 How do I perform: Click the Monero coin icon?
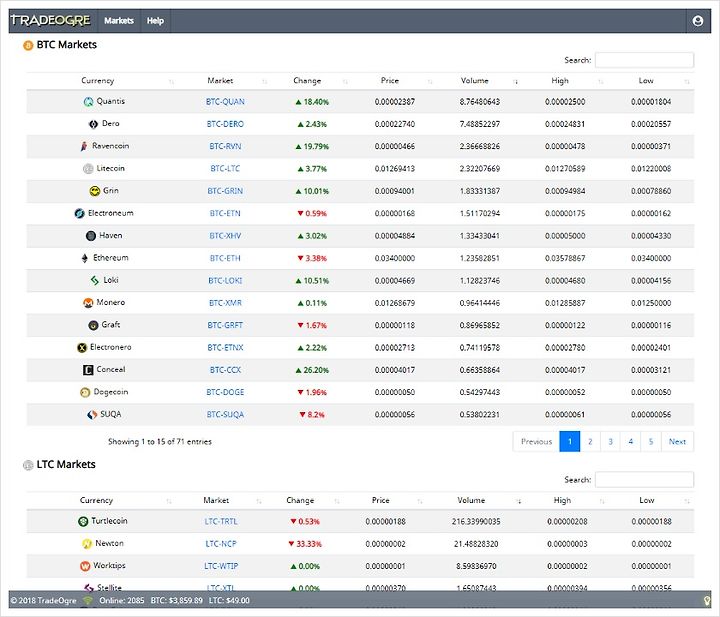tap(88, 303)
